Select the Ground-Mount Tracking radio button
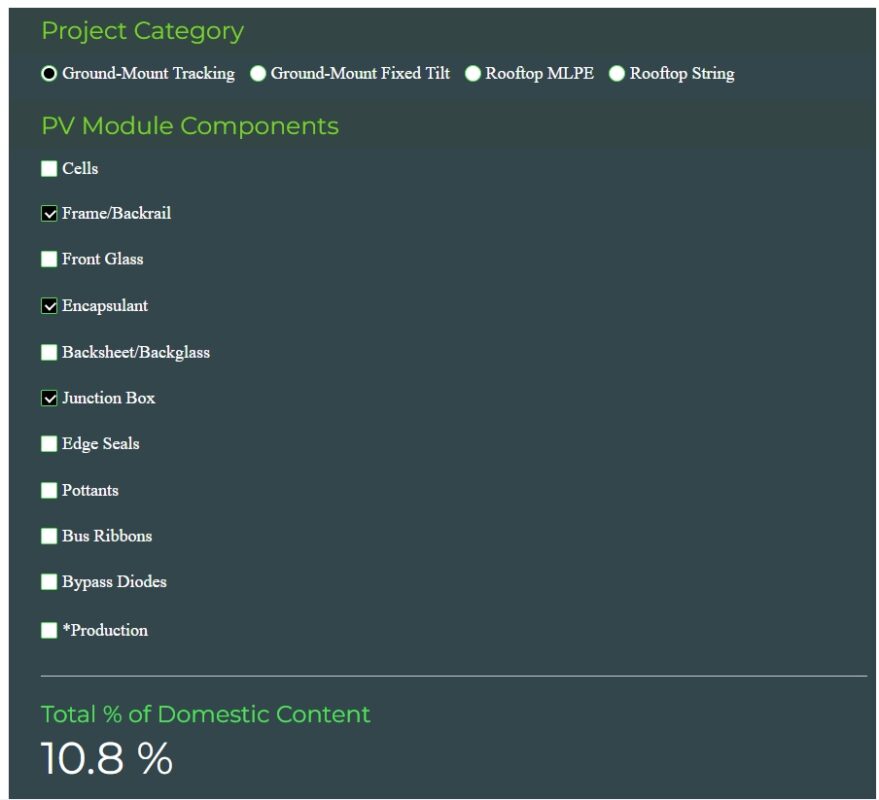 click(47, 73)
